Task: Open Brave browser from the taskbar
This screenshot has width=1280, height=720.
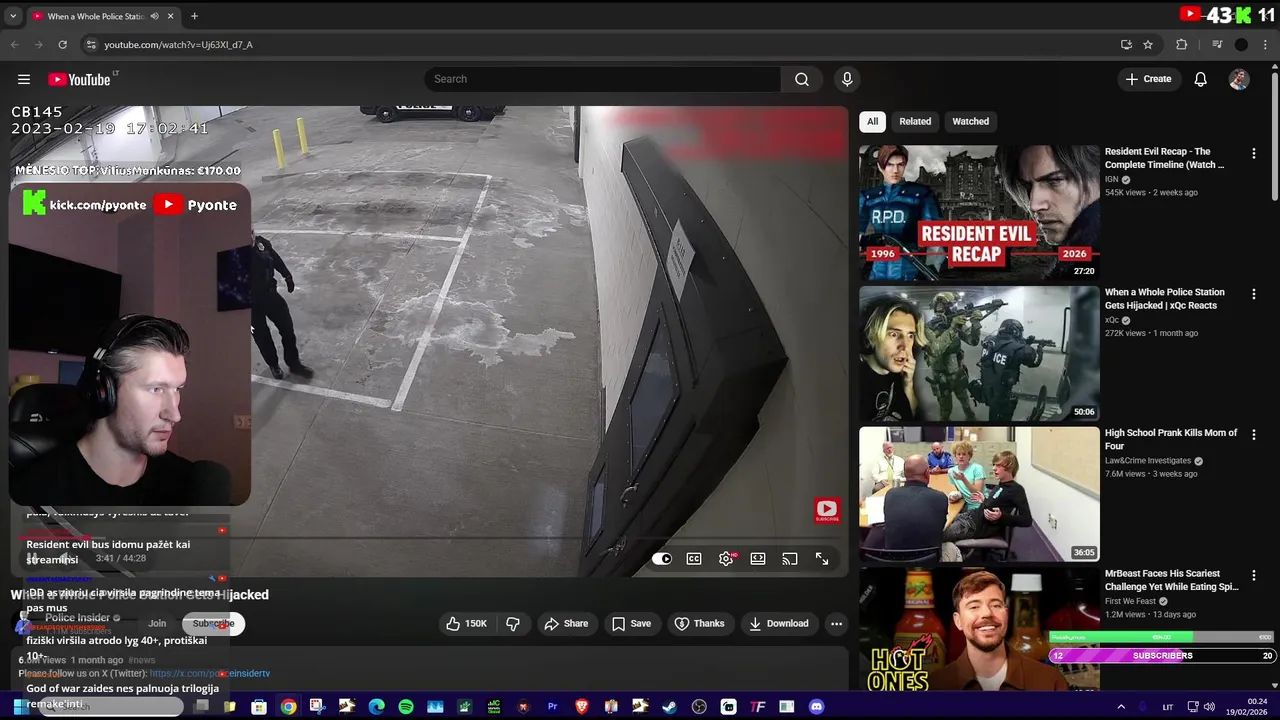Action: pos(581,707)
